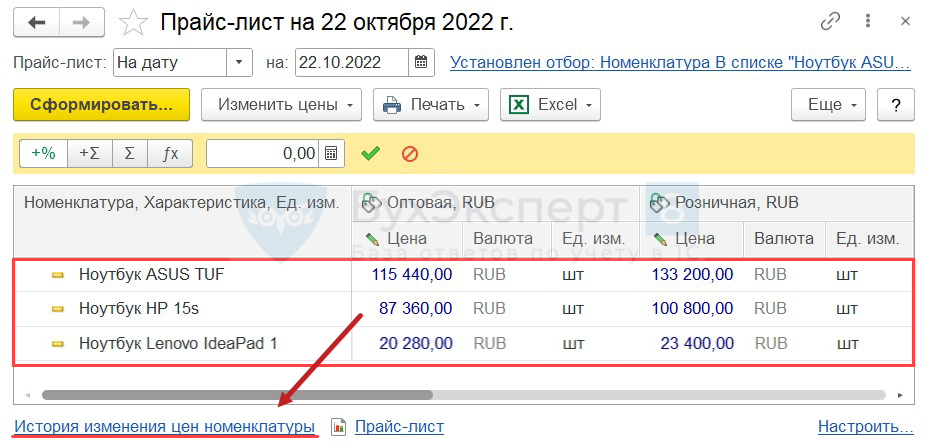Click item icon beside Ноутбук ASUS TUF
This screenshot has width=935, height=447.
[57, 275]
